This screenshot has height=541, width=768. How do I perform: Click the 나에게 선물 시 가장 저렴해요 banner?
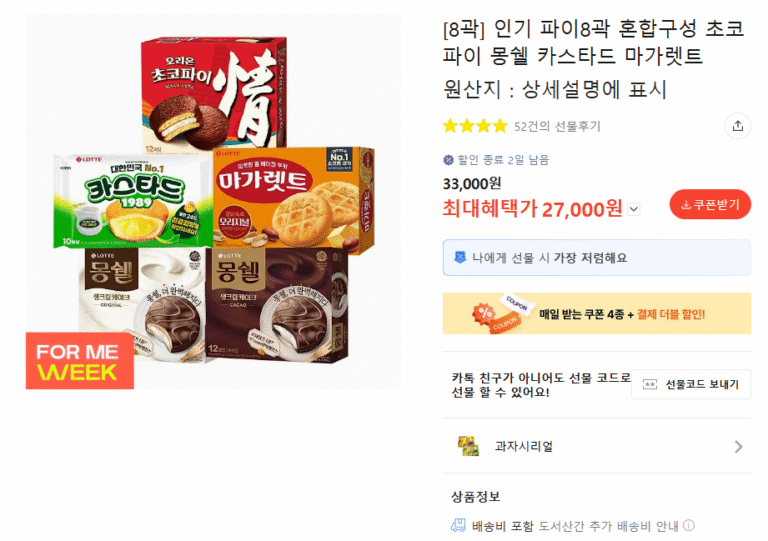597,258
